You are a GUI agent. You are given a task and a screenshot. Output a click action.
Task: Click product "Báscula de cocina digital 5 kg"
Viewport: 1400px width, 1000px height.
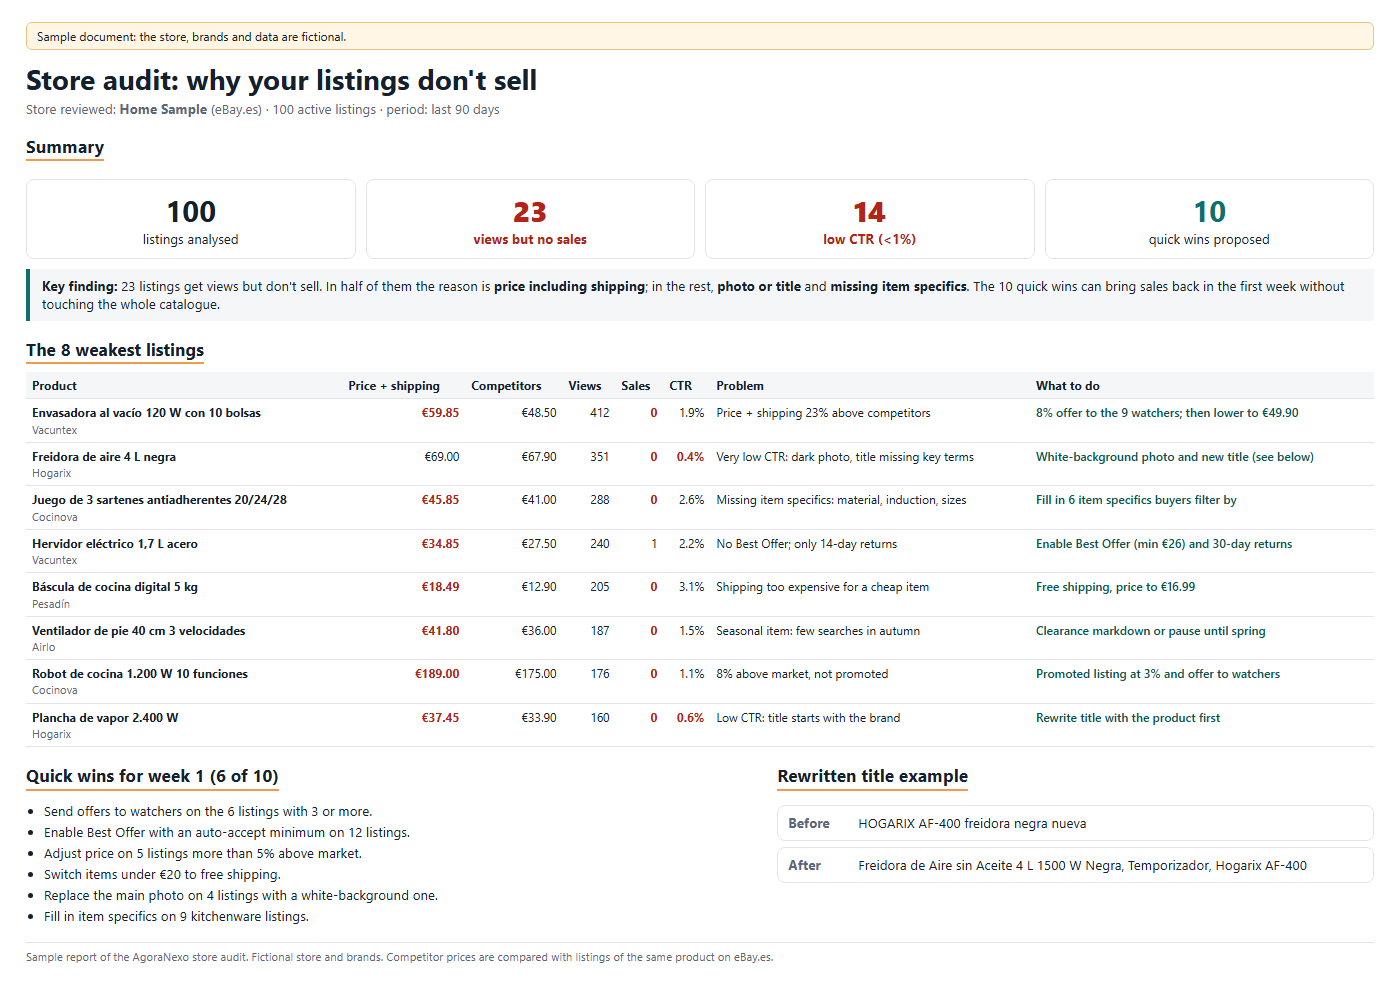click(x=115, y=587)
